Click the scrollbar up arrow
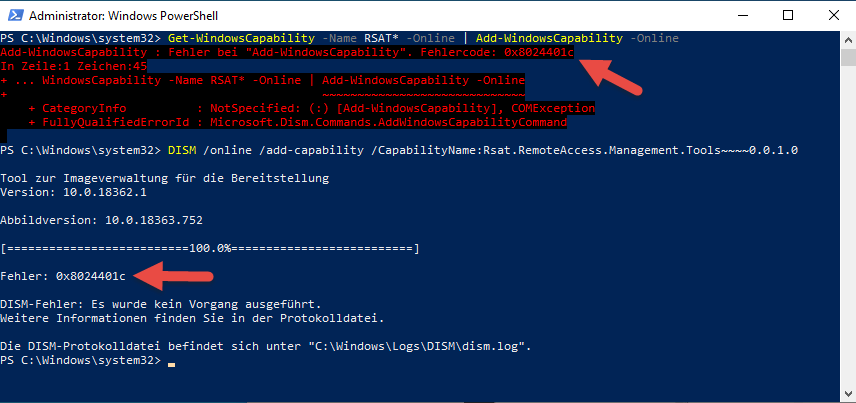Image resolution: width=856 pixels, height=403 pixels. click(846, 39)
